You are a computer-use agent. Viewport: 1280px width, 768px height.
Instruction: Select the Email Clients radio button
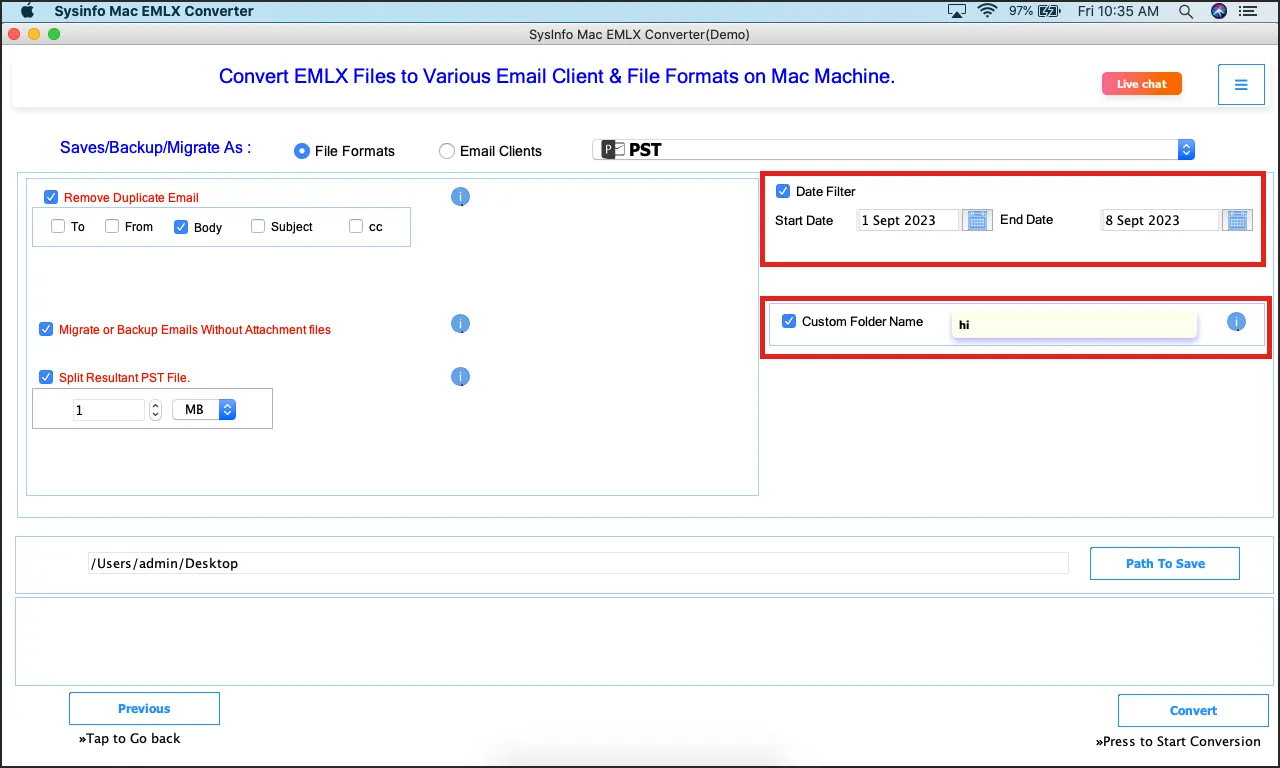(x=447, y=151)
